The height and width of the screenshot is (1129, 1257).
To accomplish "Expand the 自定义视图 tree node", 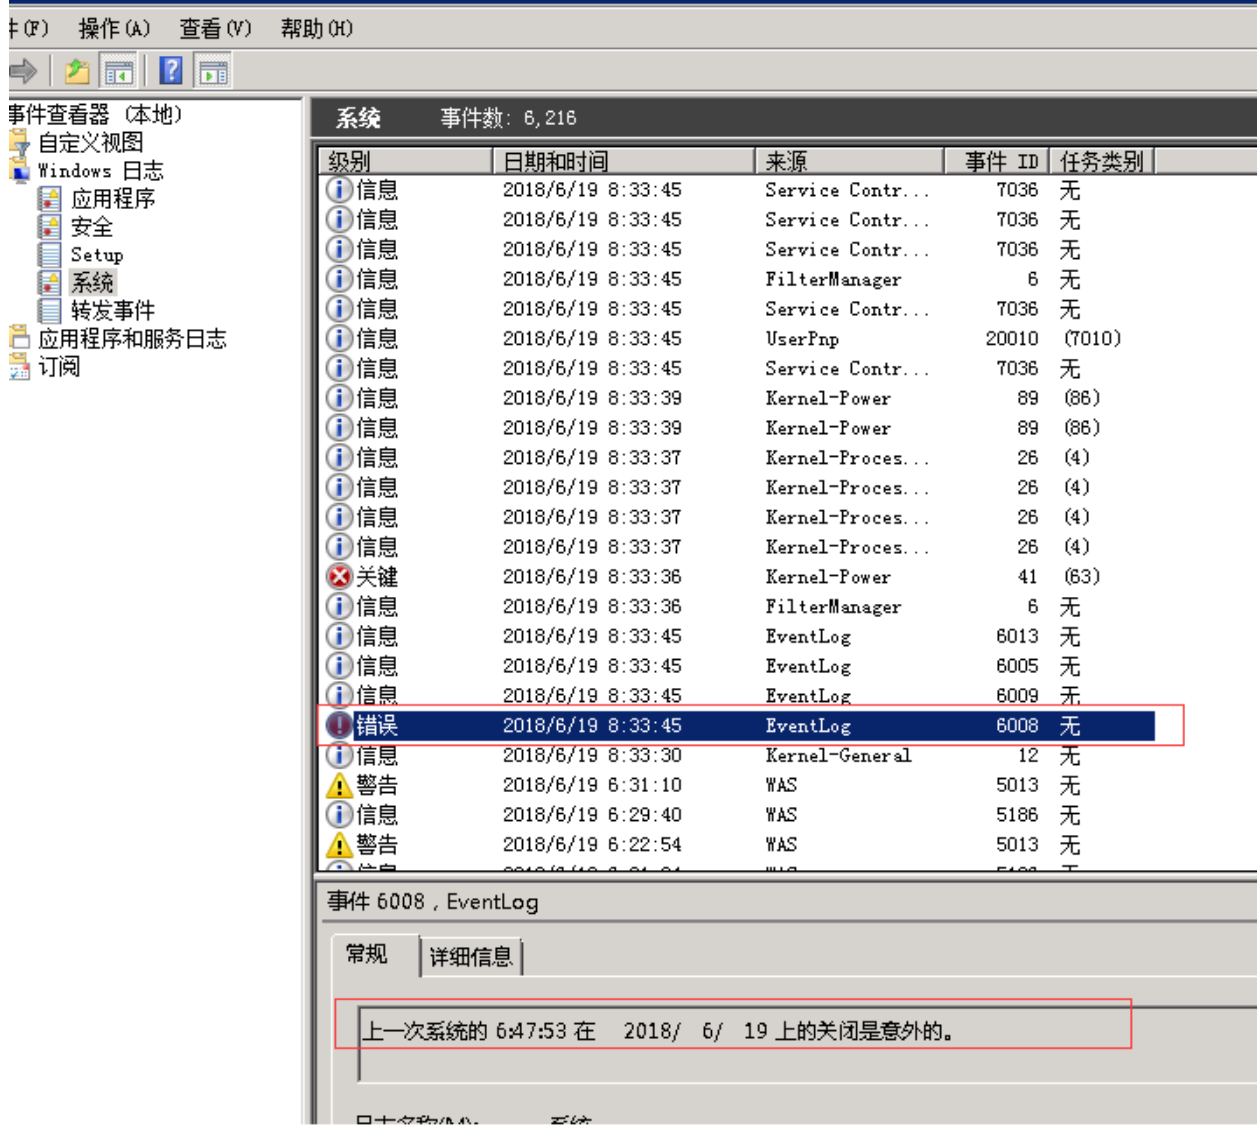I will tap(90, 143).
